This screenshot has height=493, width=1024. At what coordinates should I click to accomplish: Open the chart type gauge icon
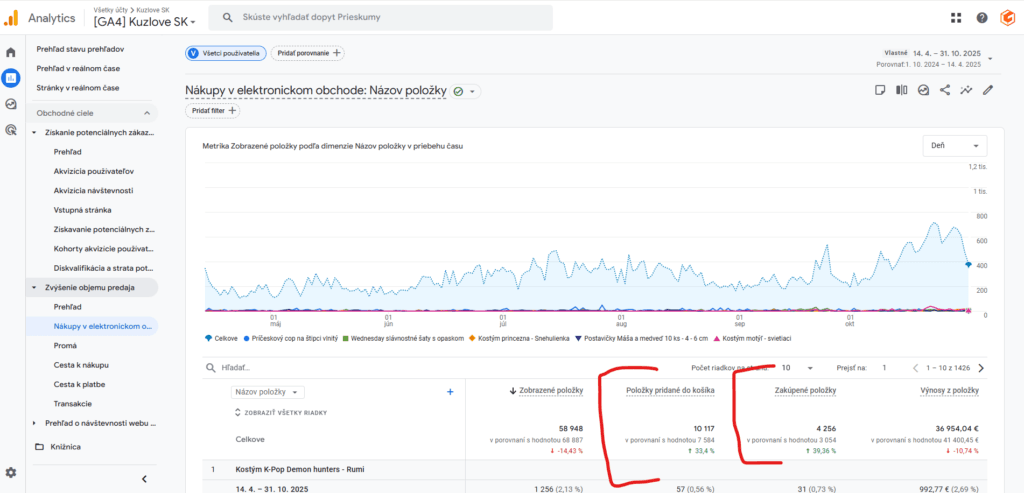[923, 90]
